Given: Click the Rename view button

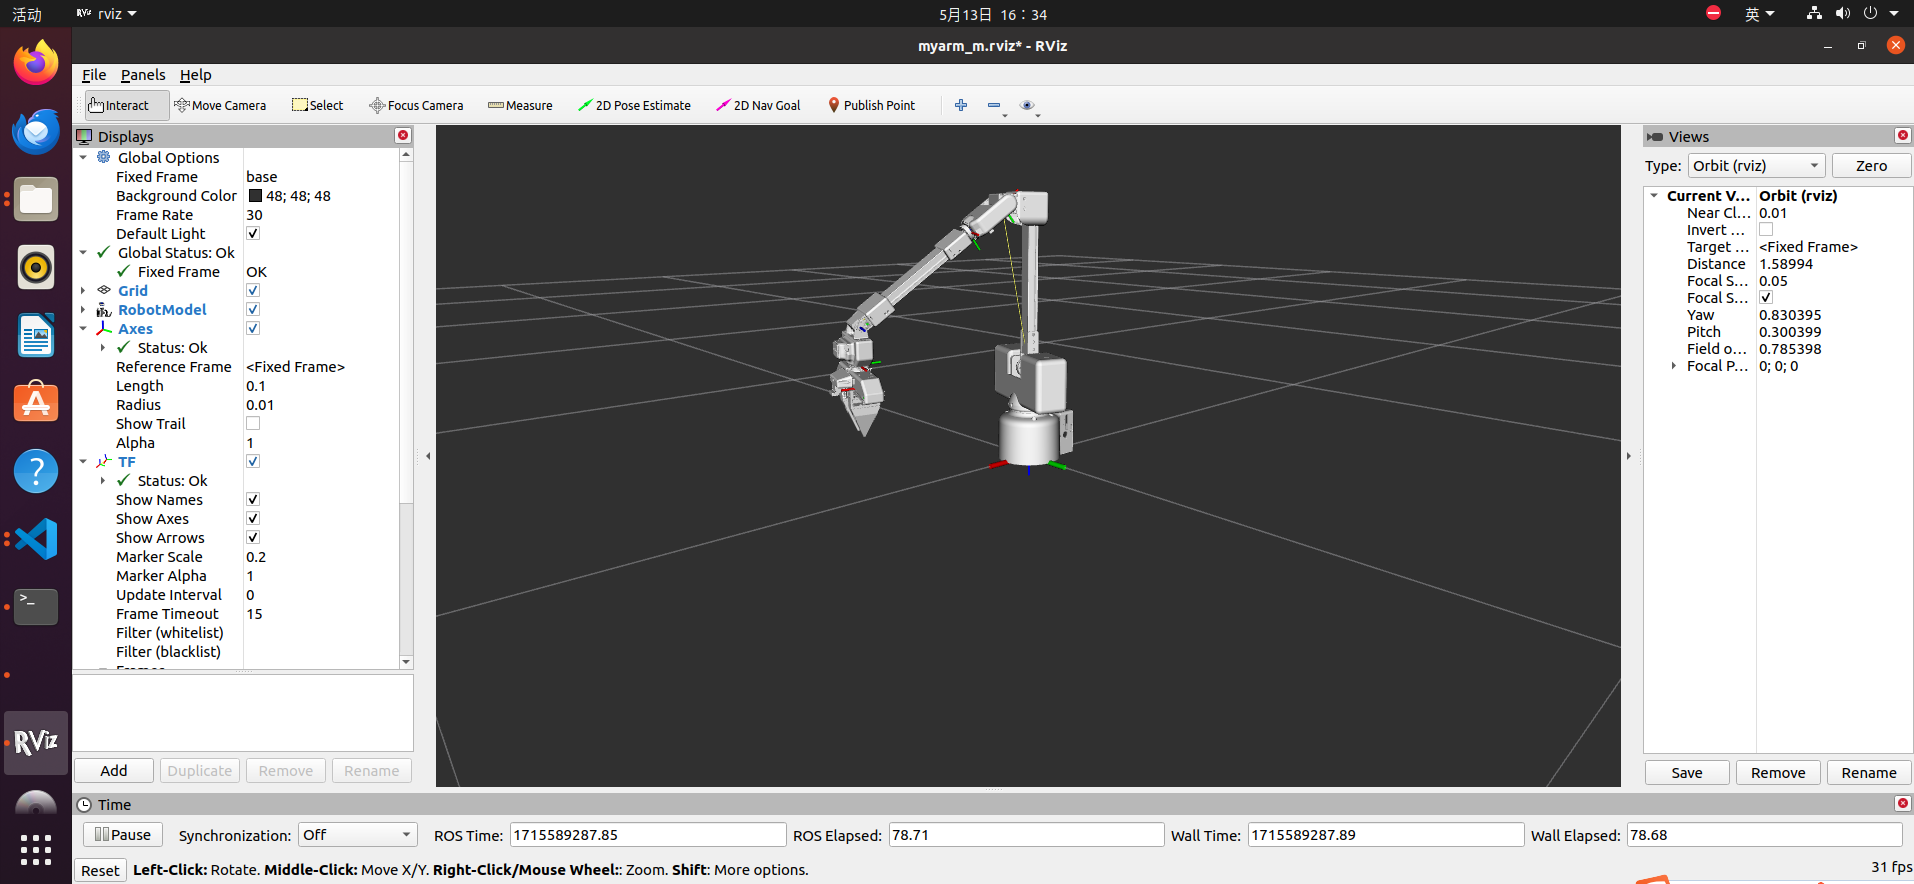Looking at the screenshot, I should 1869,773.
